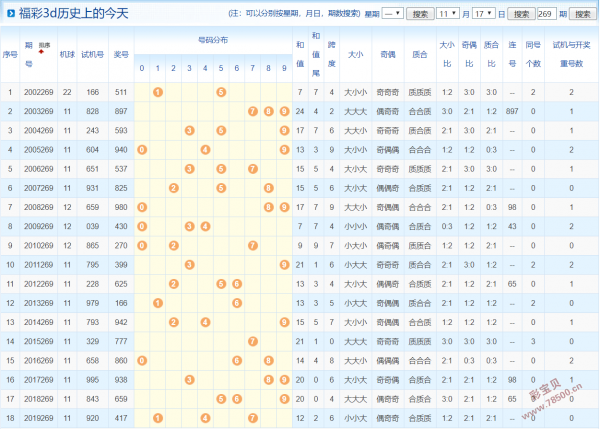Viewport: 600px width, 429px height.
Task: Click the red sort icon next to 期号
Action: point(41,51)
